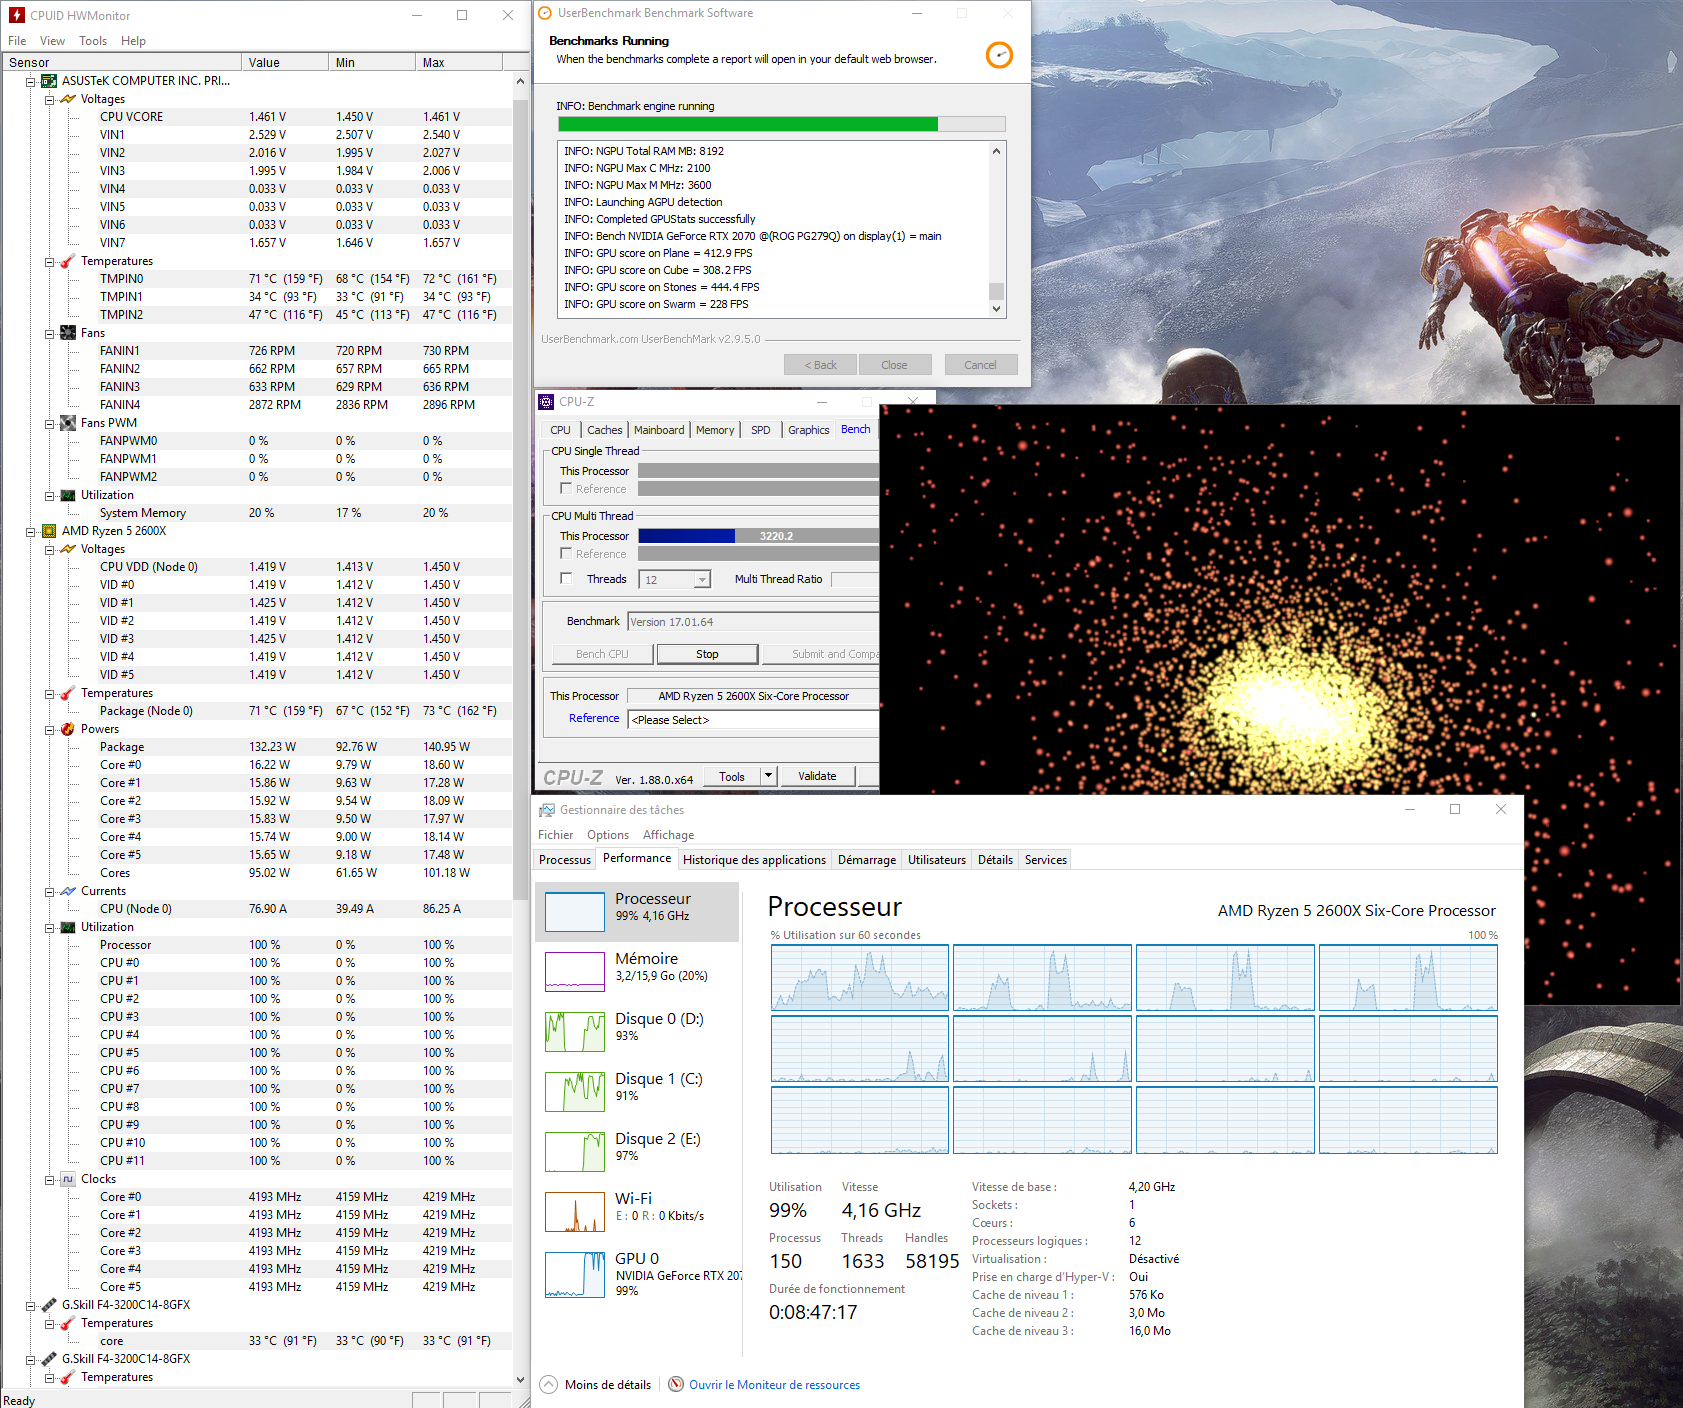Switch to the Graphics tab in CPU-Z

tap(808, 430)
